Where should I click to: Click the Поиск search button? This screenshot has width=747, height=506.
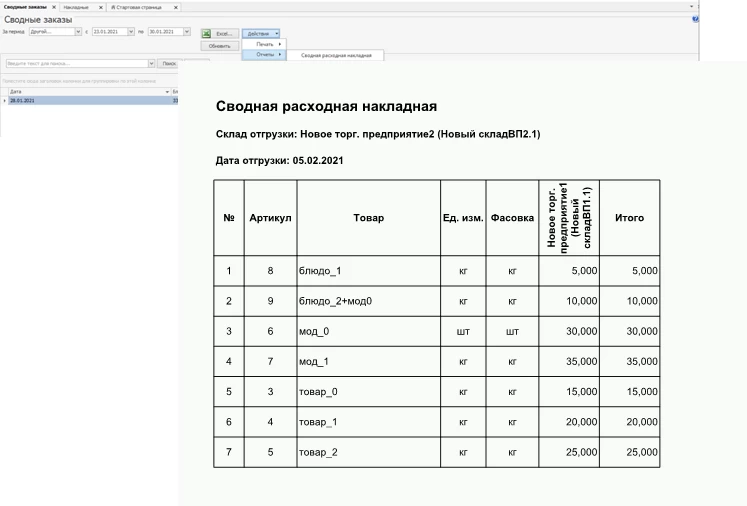point(169,63)
